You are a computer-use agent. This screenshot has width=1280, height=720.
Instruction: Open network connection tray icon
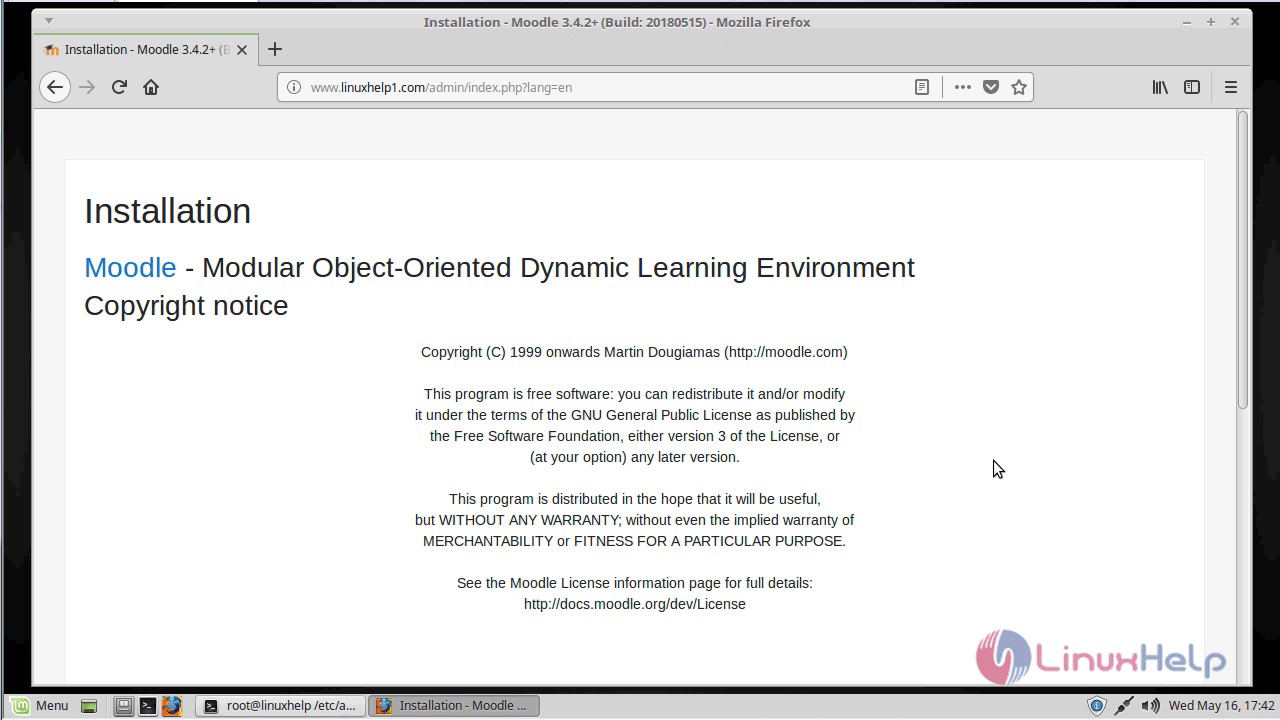[1124, 705]
